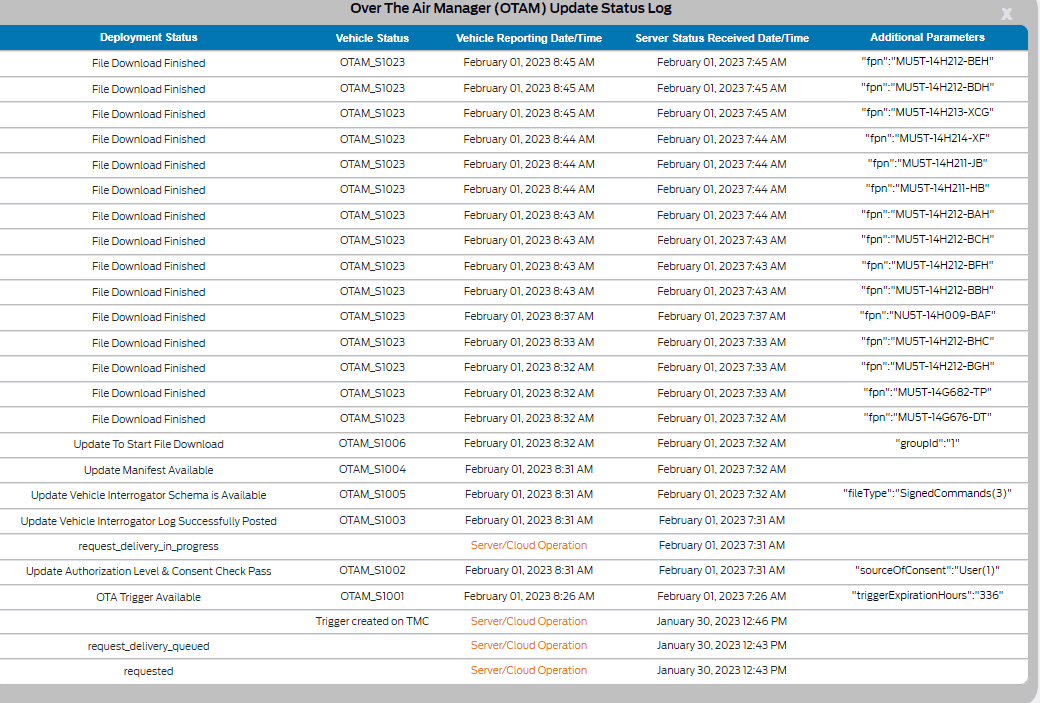Screen dimensions: 1040x703
Task: Click the NU5T-14H009-BAF fpn parameter
Action: [x=927, y=316]
